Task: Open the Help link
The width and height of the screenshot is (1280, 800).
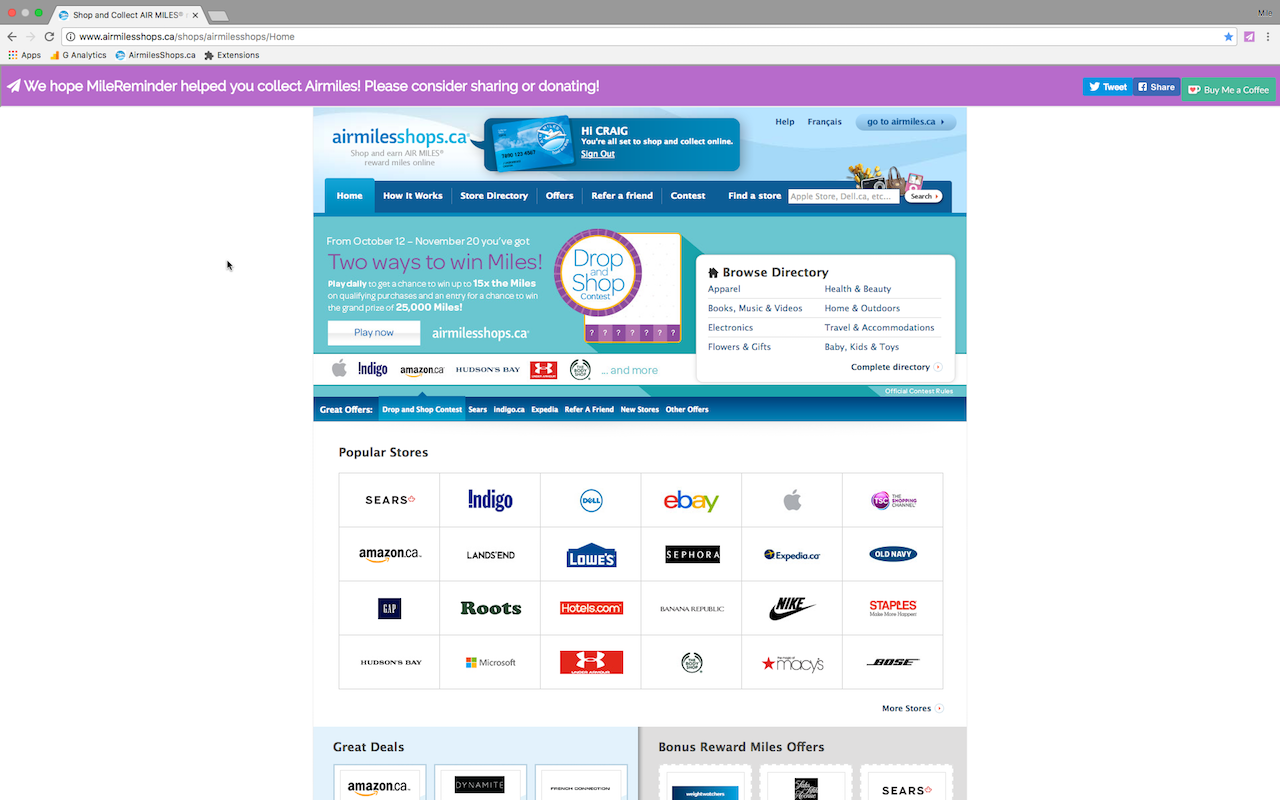Action: tap(785, 122)
